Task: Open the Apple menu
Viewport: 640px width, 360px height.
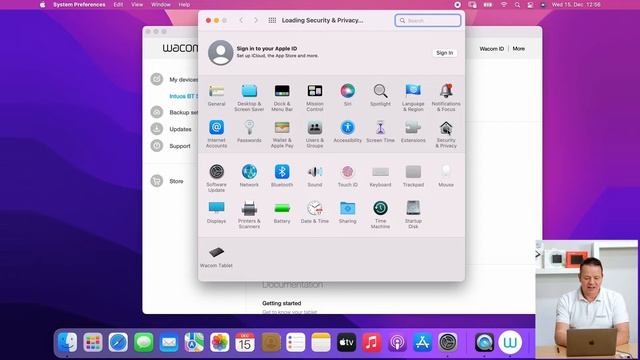Action: pos(42,5)
